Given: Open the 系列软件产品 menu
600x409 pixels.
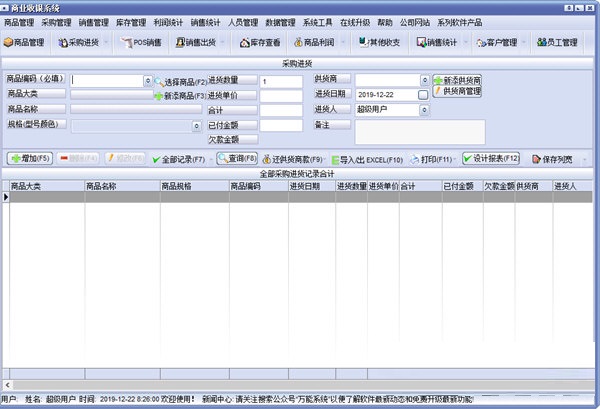Looking at the screenshot, I should click(460, 23).
